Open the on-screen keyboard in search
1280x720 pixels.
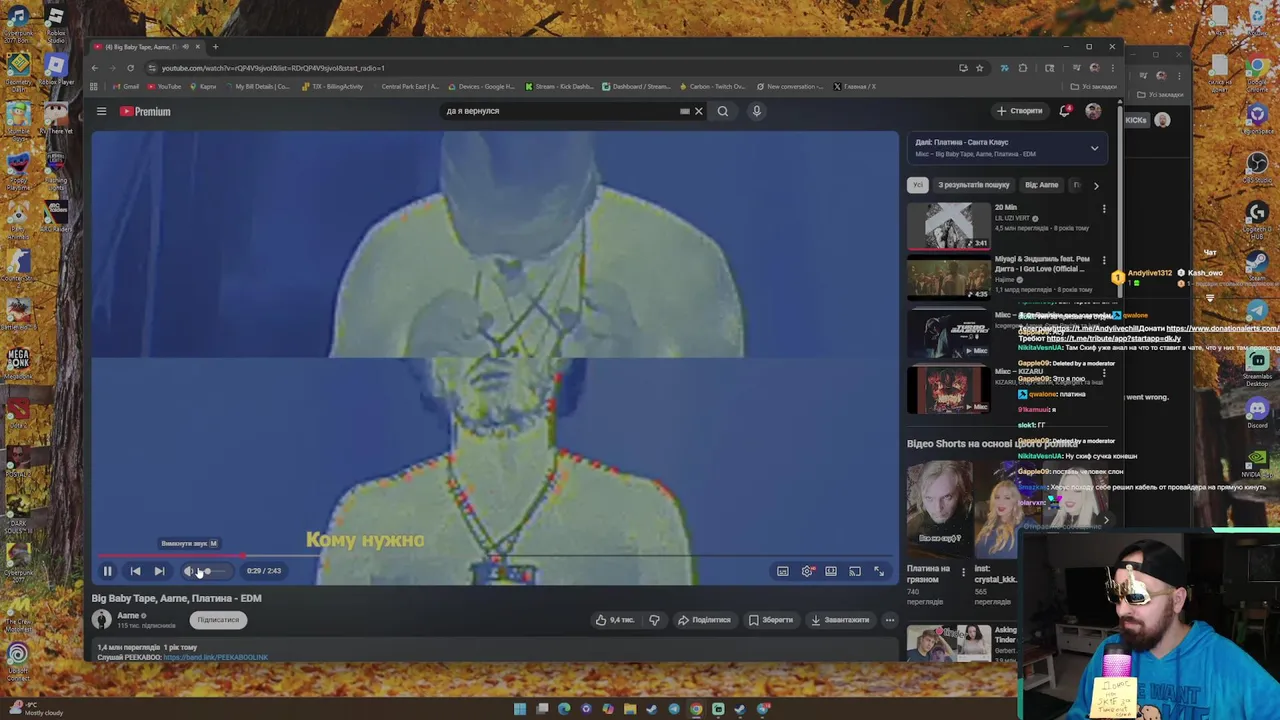[x=684, y=111]
